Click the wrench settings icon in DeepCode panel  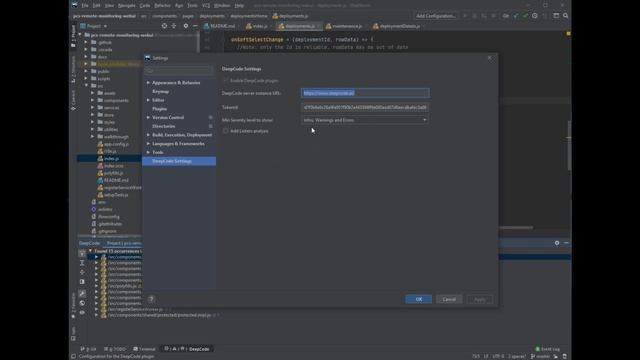(x=82, y=293)
